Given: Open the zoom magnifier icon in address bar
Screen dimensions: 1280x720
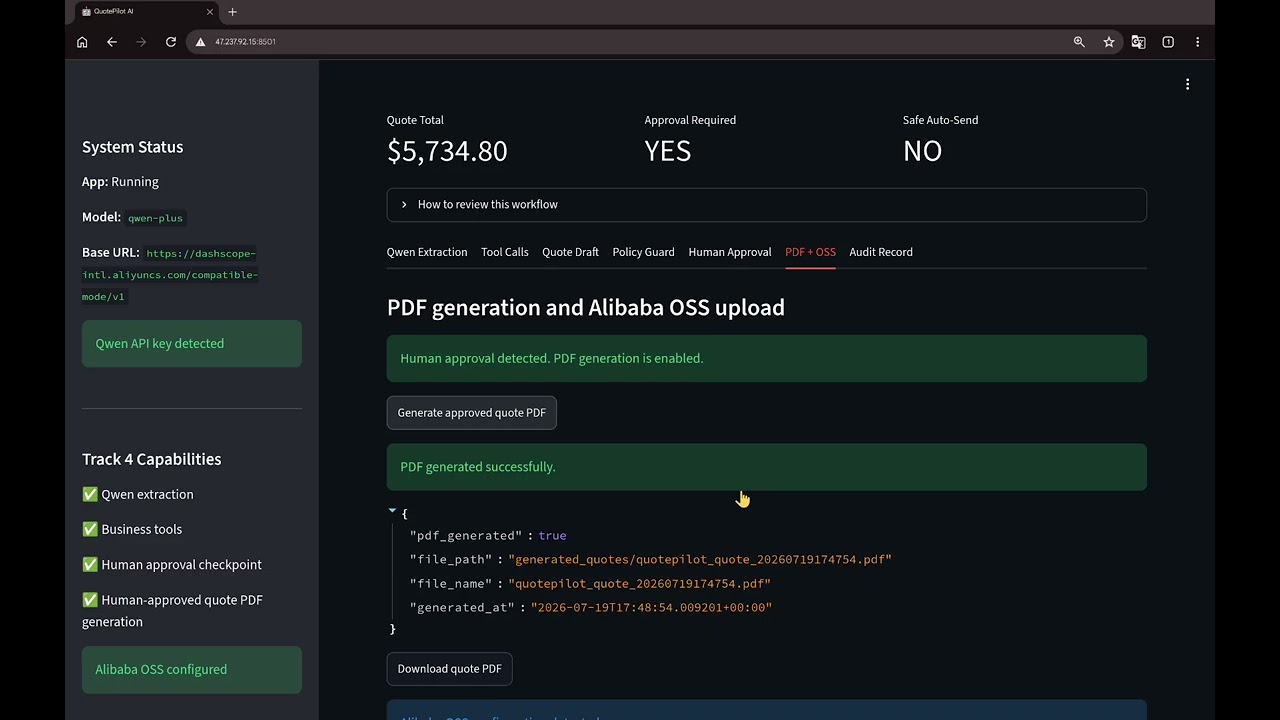Looking at the screenshot, I should tap(1079, 42).
